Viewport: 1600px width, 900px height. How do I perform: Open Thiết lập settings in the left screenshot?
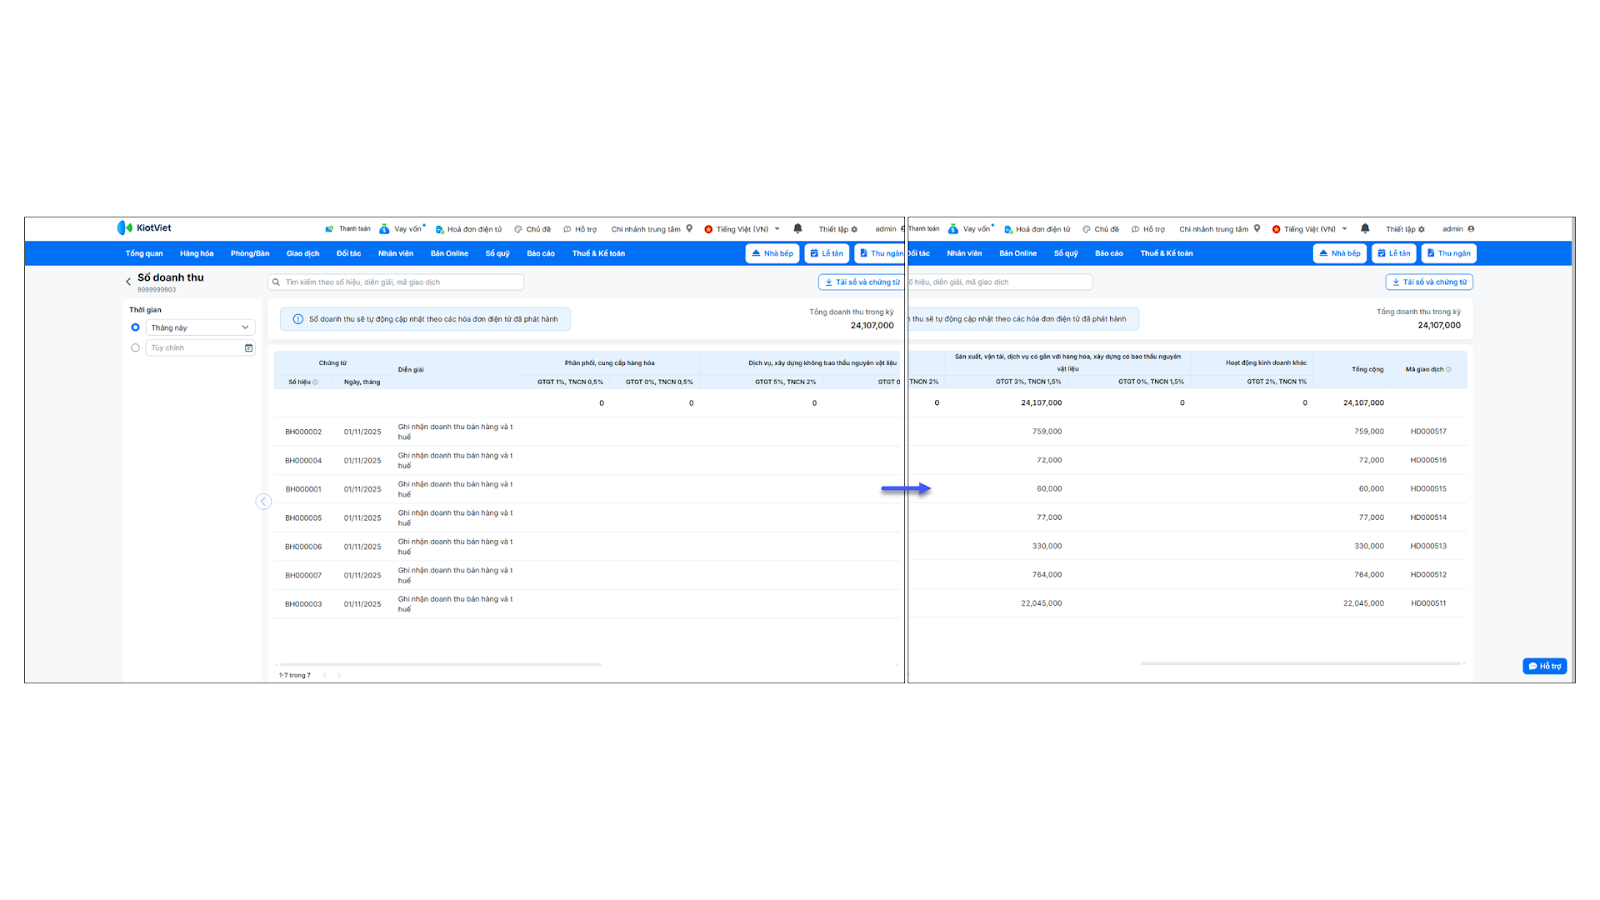838,229
